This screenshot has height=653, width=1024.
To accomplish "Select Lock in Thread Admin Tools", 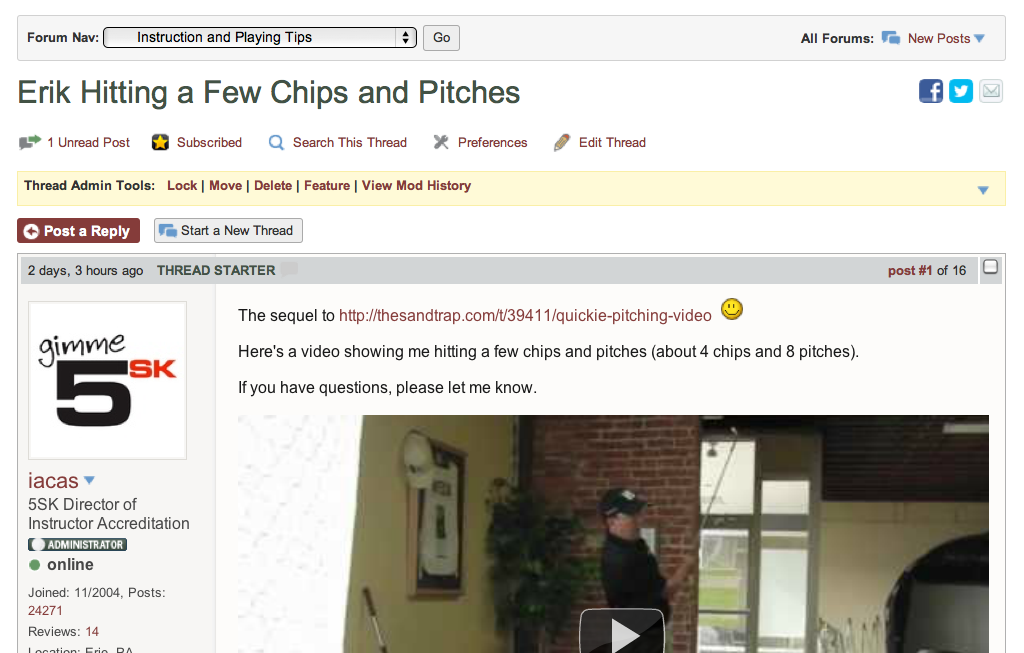I will 182,185.
